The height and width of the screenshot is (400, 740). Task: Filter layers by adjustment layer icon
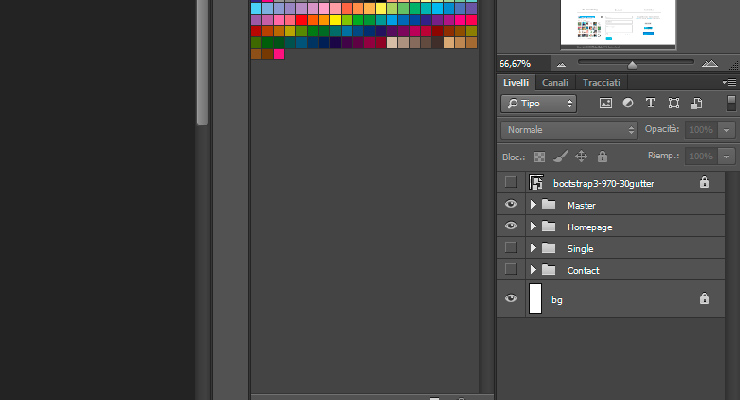pos(628,103)
